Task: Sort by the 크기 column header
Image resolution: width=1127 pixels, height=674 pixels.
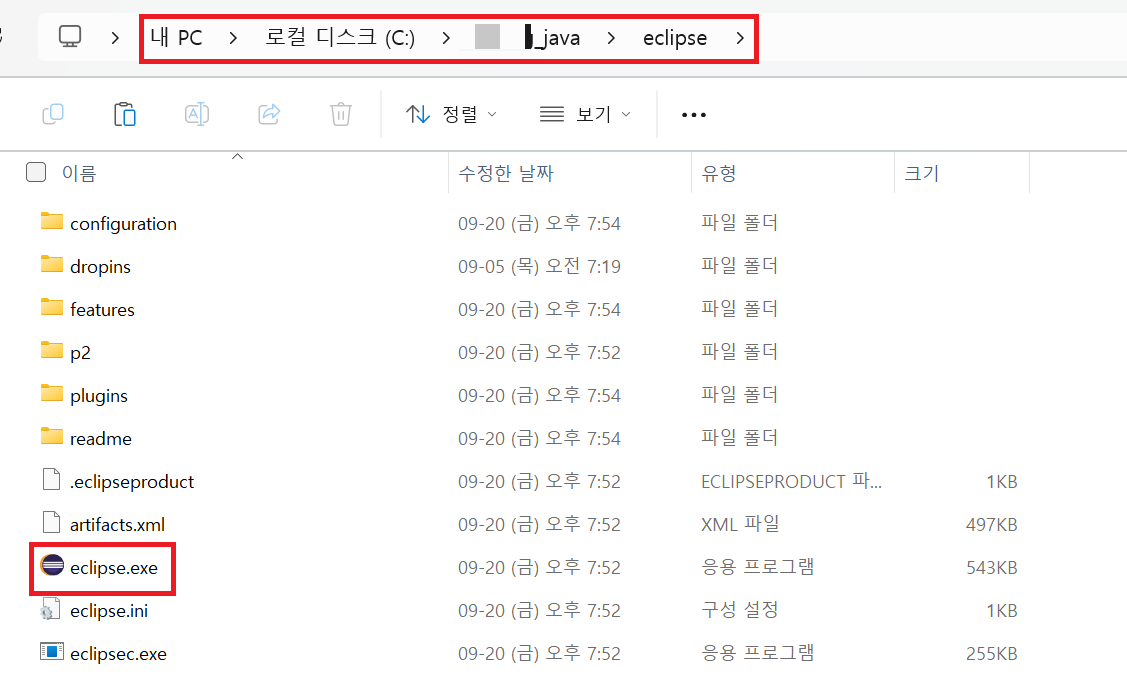Action: [x=921, y=173]
